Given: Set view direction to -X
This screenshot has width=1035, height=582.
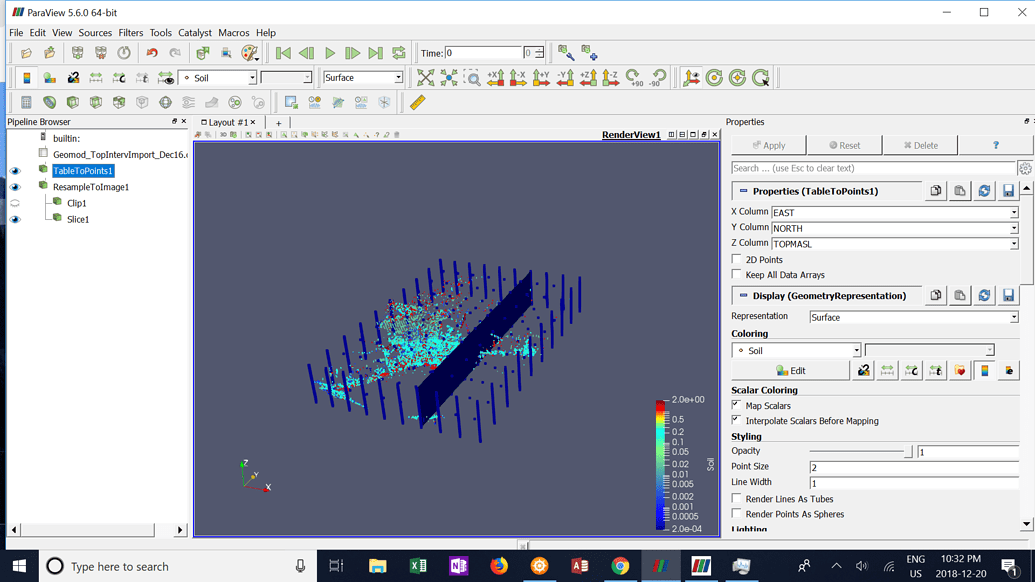Looking at the screenshot, I should pyautogui.click(x=518, y=78).
